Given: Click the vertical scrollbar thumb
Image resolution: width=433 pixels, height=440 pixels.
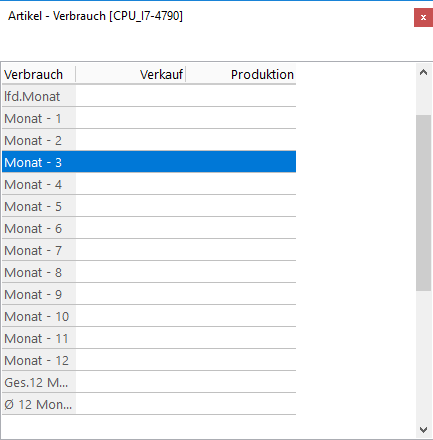Looking at the screenshot, I should [423, 203].
